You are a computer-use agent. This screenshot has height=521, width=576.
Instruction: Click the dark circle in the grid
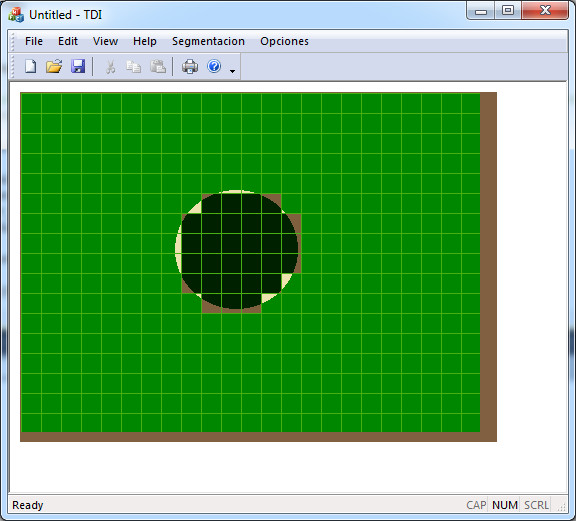[240, 251]
